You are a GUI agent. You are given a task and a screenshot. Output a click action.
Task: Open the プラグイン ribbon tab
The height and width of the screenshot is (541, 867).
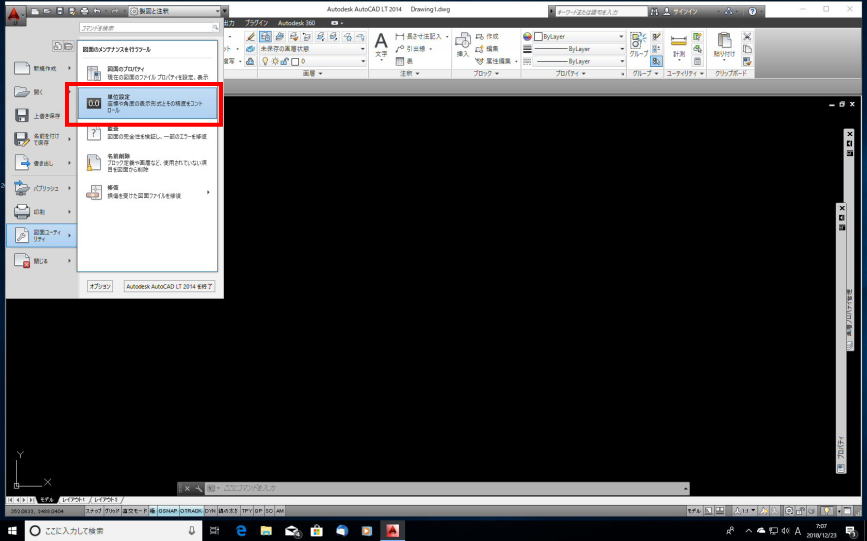tap(256, 23)
